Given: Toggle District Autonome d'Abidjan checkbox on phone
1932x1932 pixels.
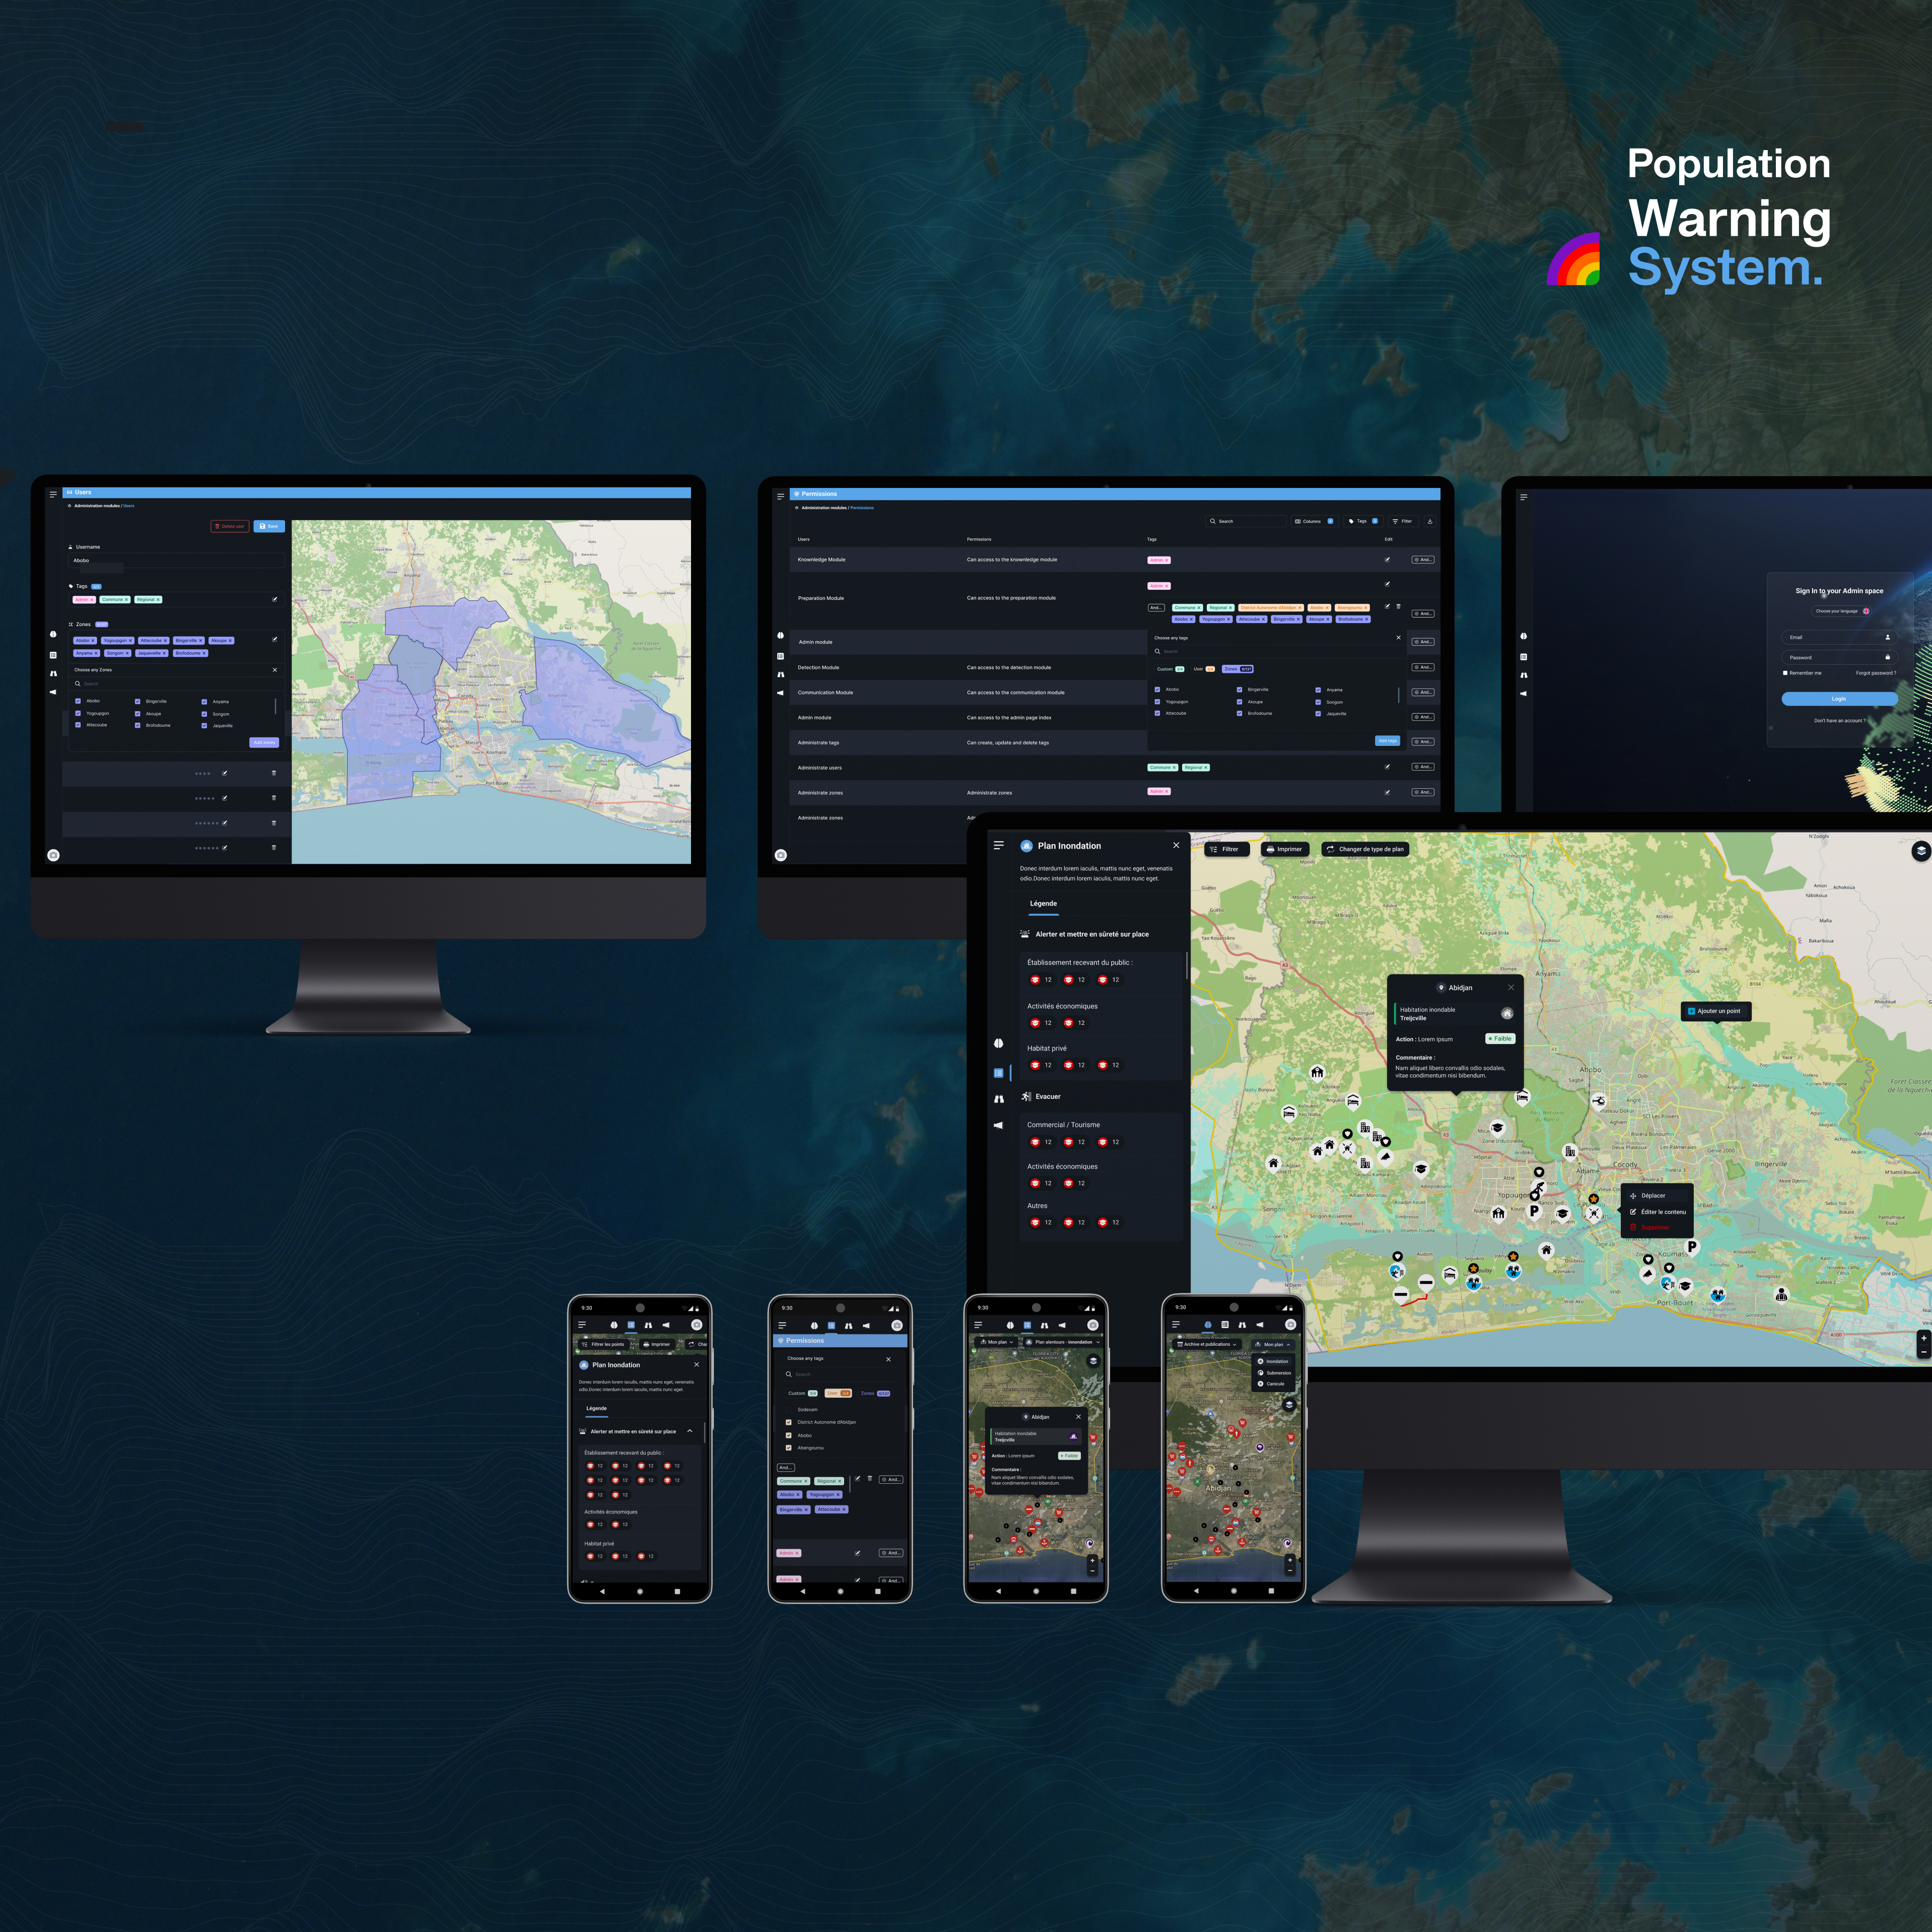Looking at the screenshot, I should pyautogui.click(x=788, y=1422).
